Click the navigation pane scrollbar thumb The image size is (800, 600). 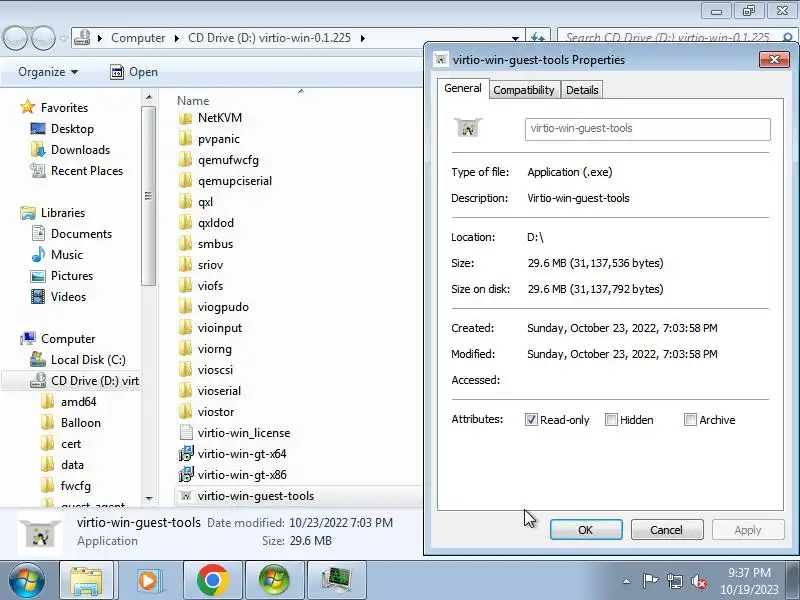148,196
